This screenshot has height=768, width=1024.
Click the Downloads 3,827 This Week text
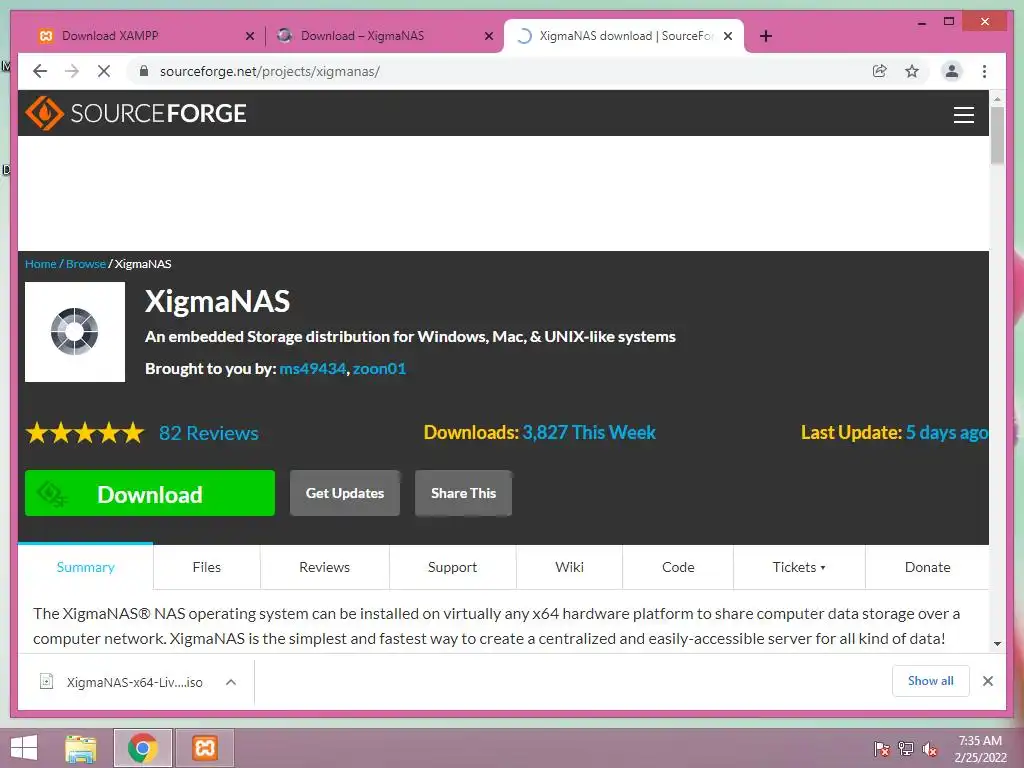tap(539, 432)
